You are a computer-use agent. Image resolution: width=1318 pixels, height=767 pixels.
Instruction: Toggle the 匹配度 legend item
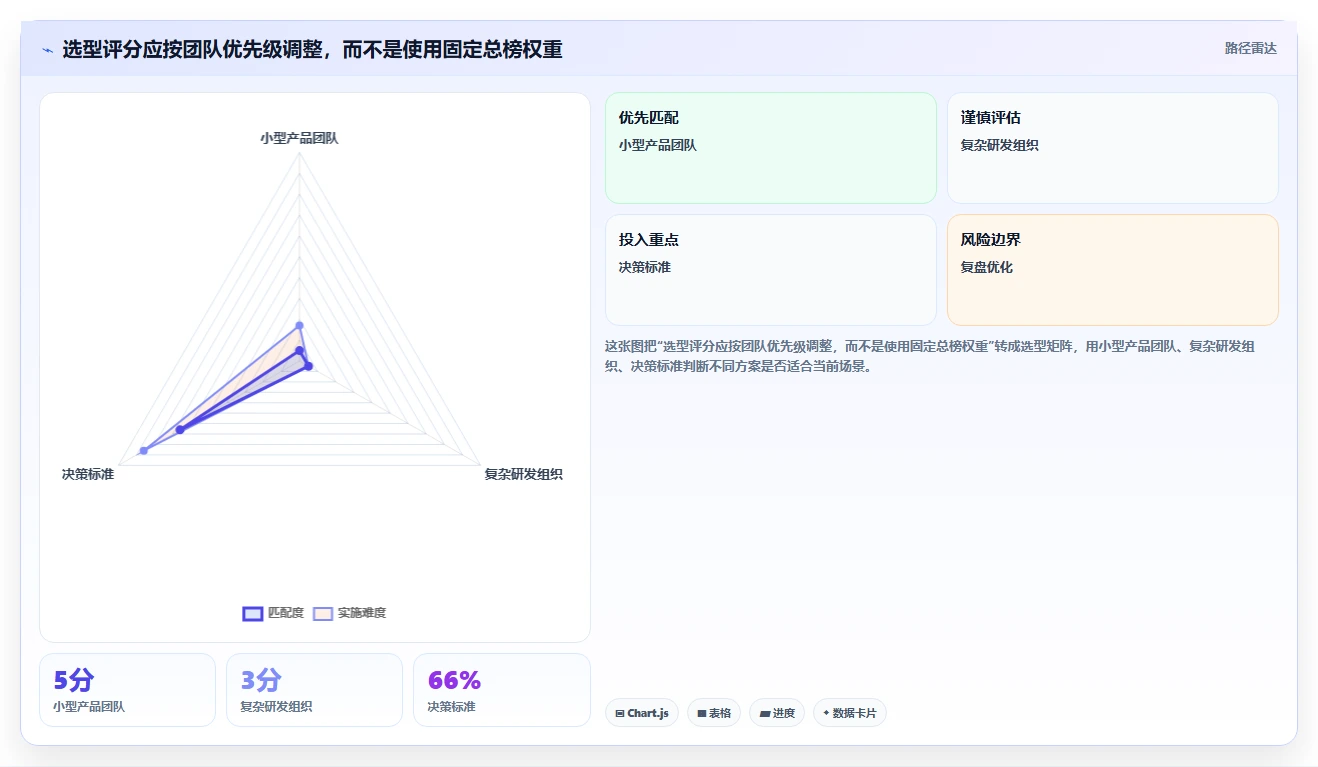273,613
